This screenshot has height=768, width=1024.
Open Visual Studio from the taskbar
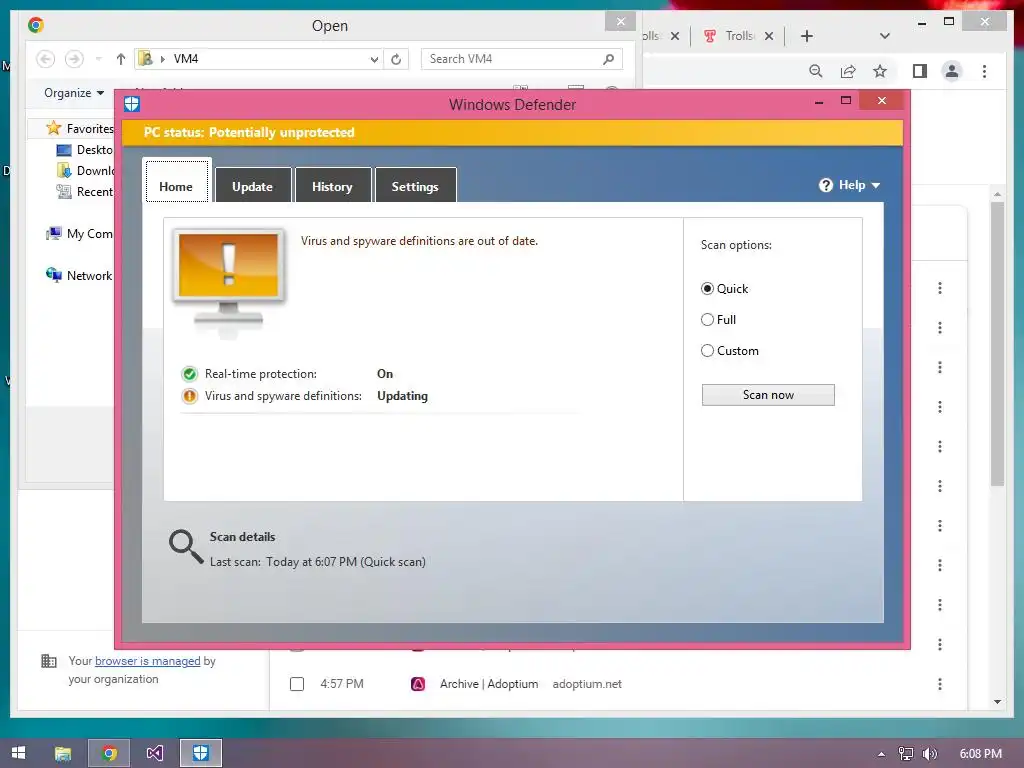155,753
